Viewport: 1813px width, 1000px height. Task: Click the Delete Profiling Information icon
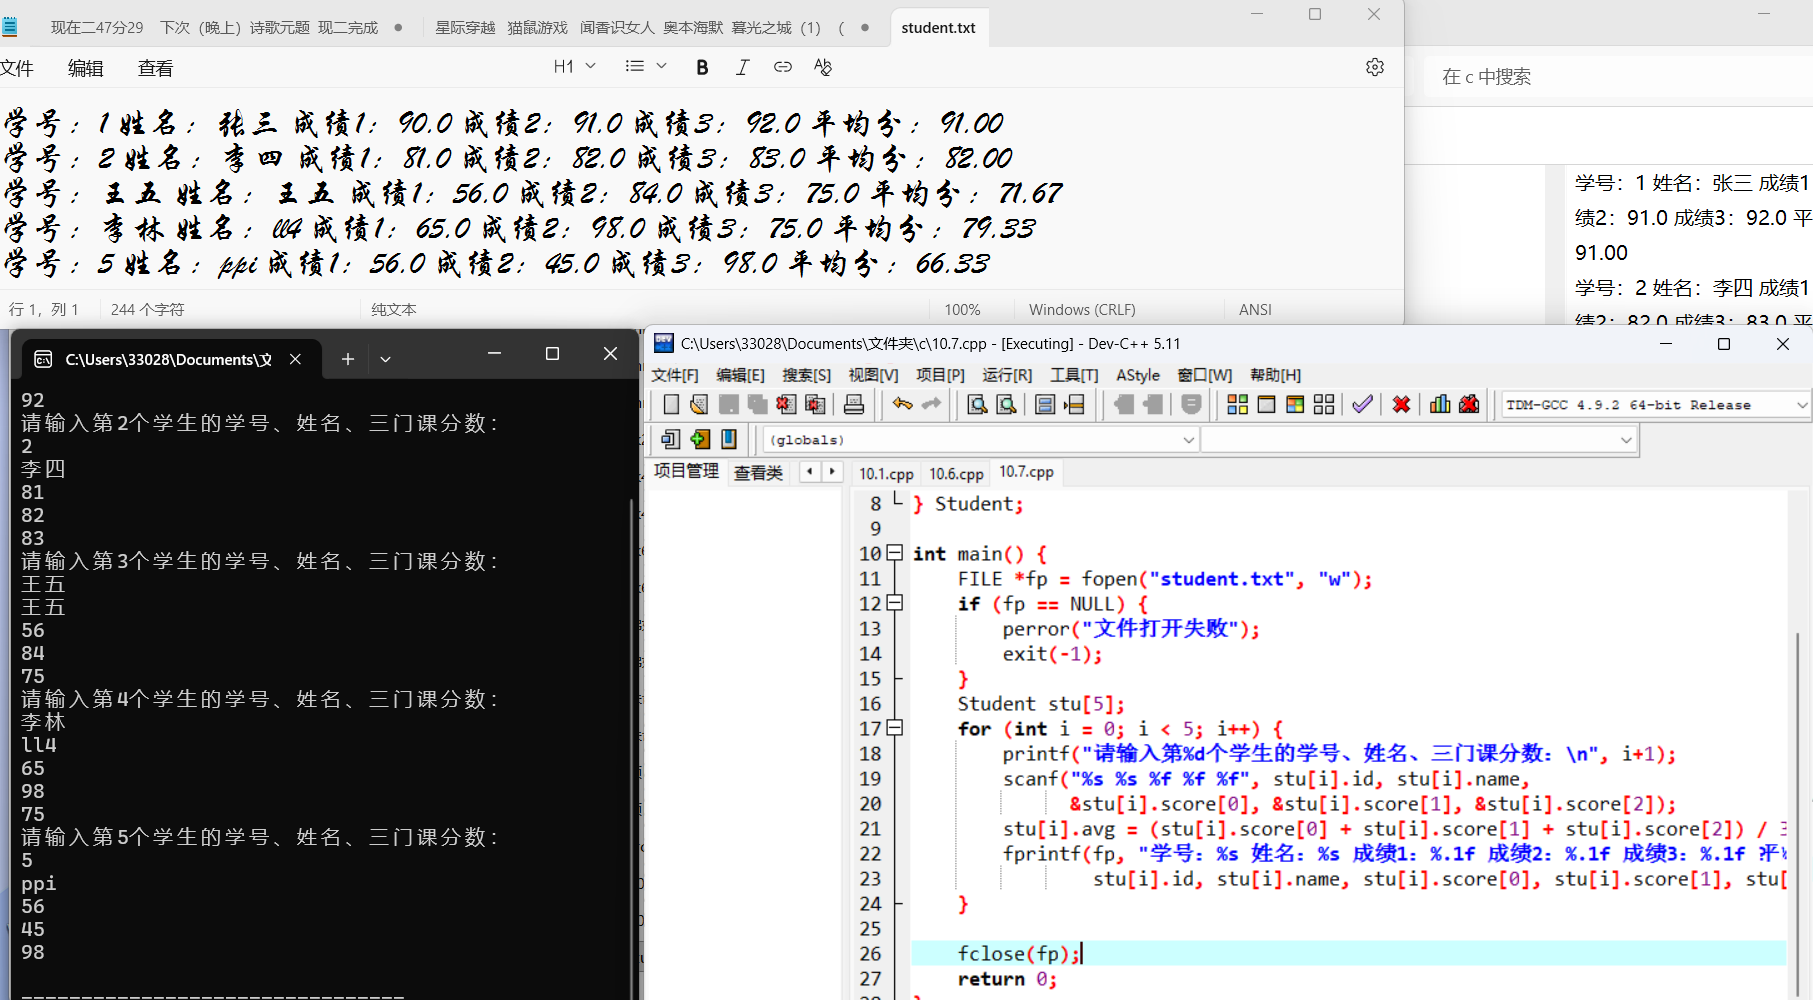[1469, 404]
